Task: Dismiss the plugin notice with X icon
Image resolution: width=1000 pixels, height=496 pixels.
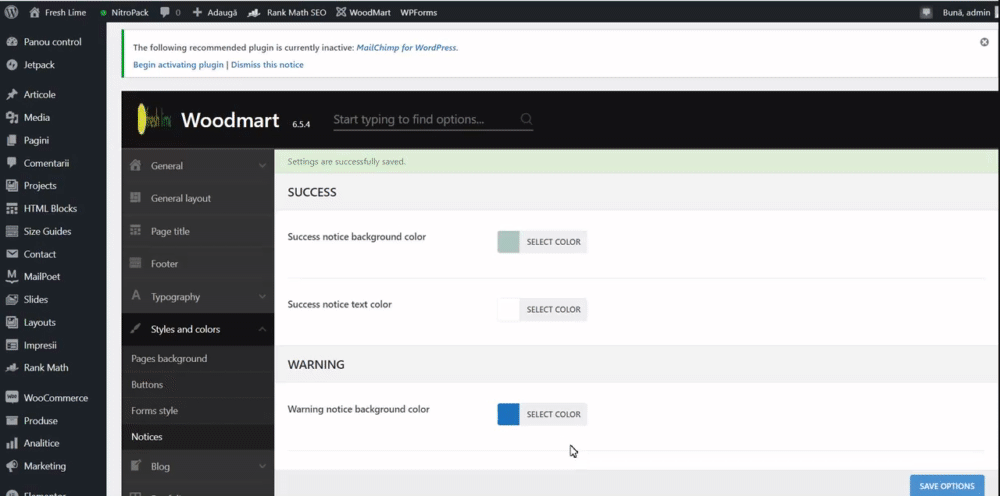Action: click(984, 42)
